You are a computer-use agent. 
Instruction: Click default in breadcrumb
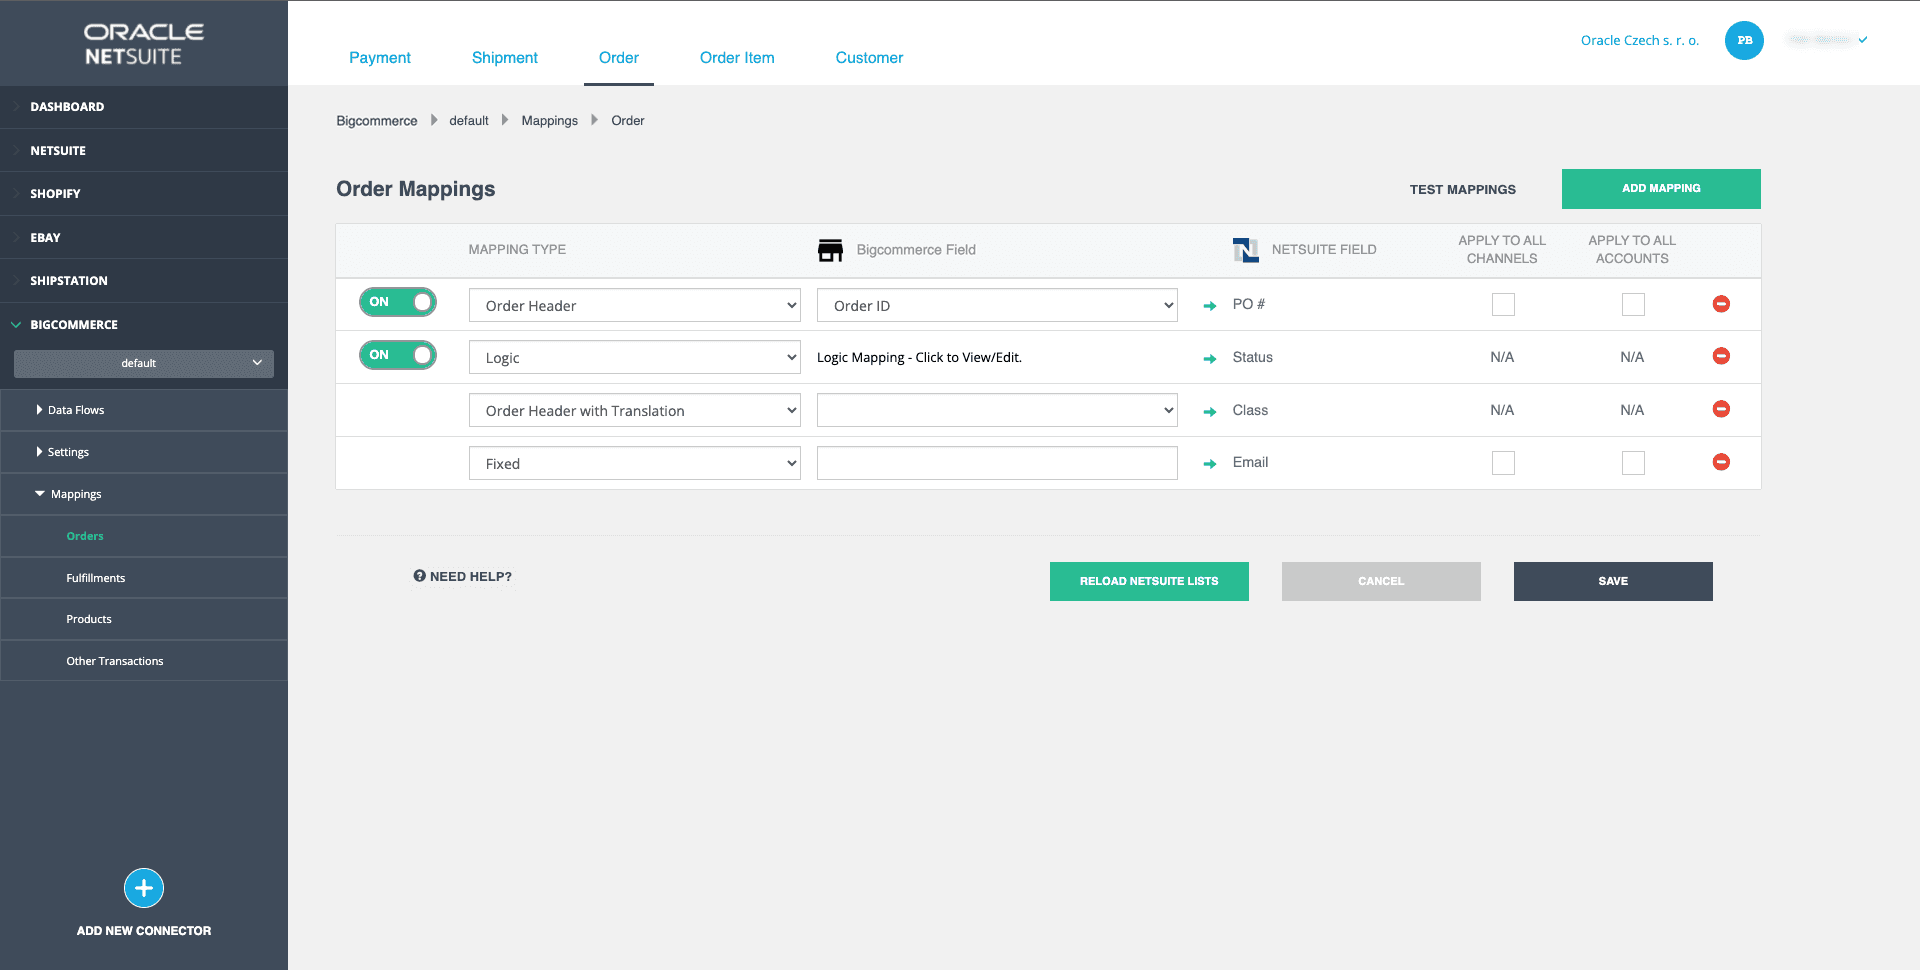pyautogui.click(x=469, y=121)
